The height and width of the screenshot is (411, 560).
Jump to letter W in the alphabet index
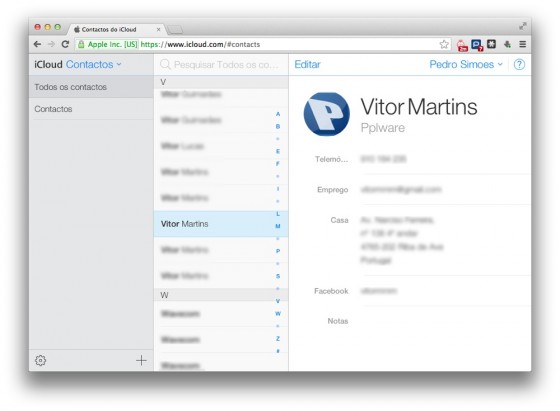pos(278,314)
